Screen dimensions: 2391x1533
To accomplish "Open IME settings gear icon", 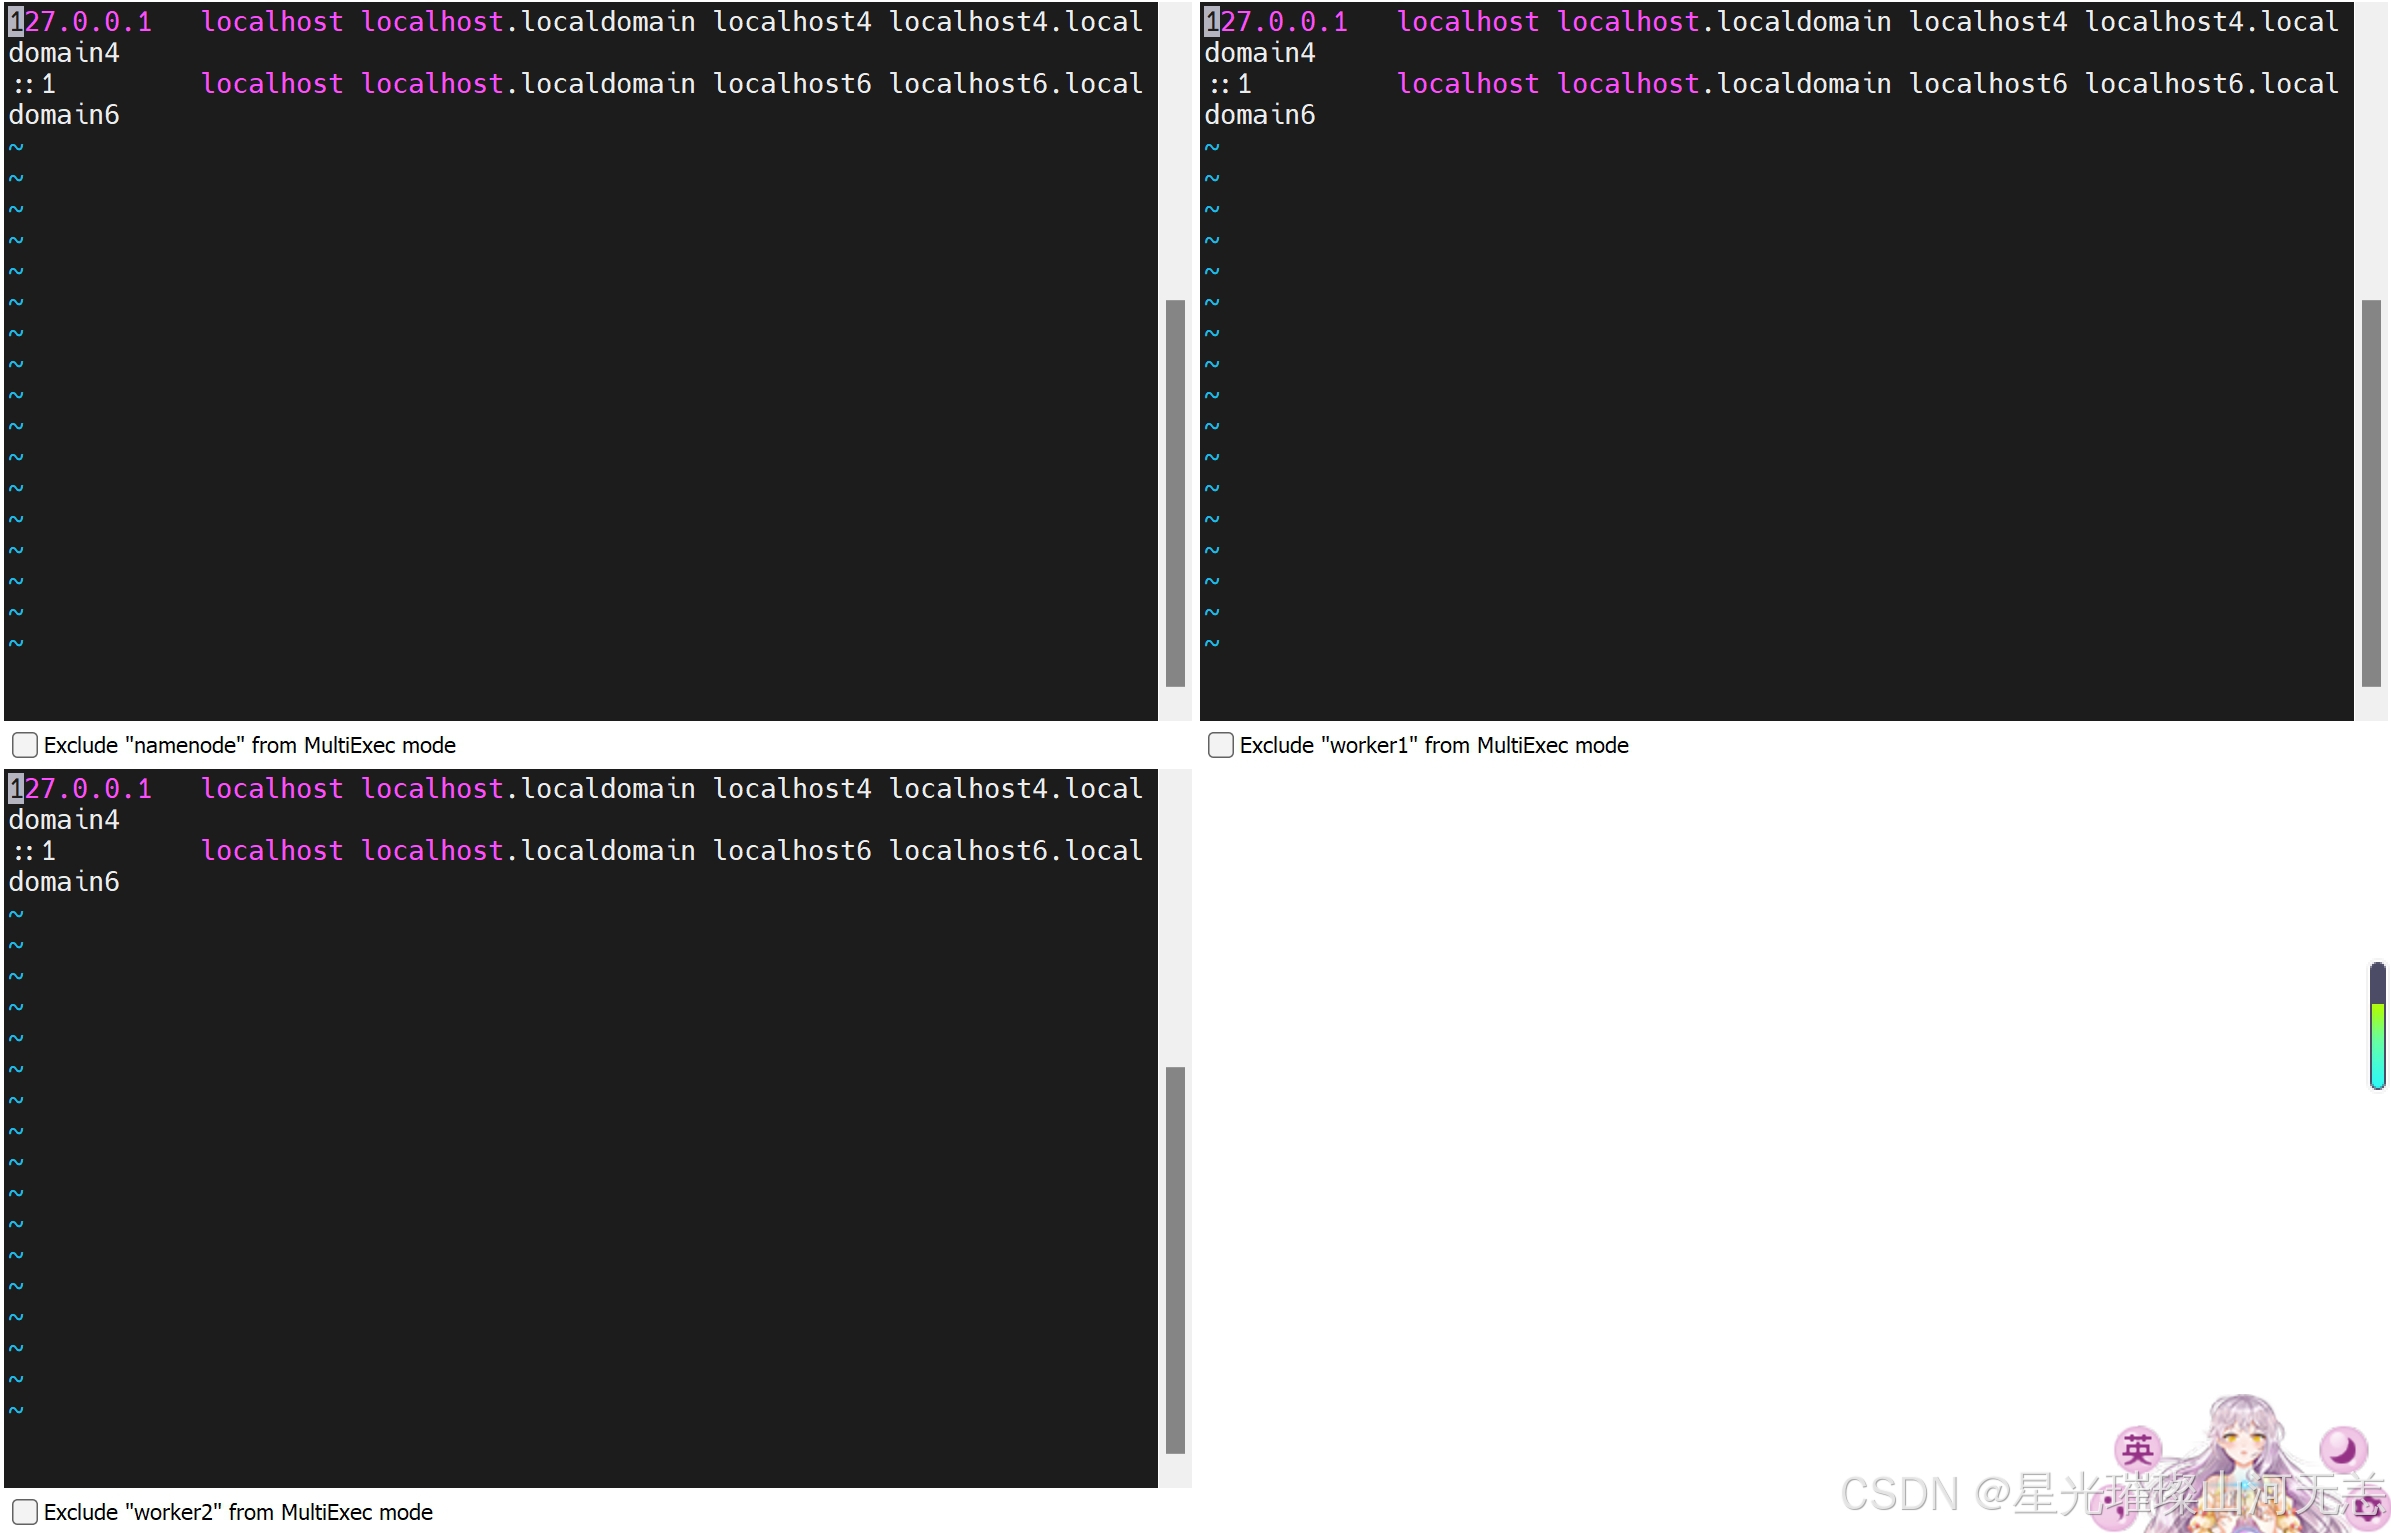I will pyautogui.click(x=2368, y=1508).
